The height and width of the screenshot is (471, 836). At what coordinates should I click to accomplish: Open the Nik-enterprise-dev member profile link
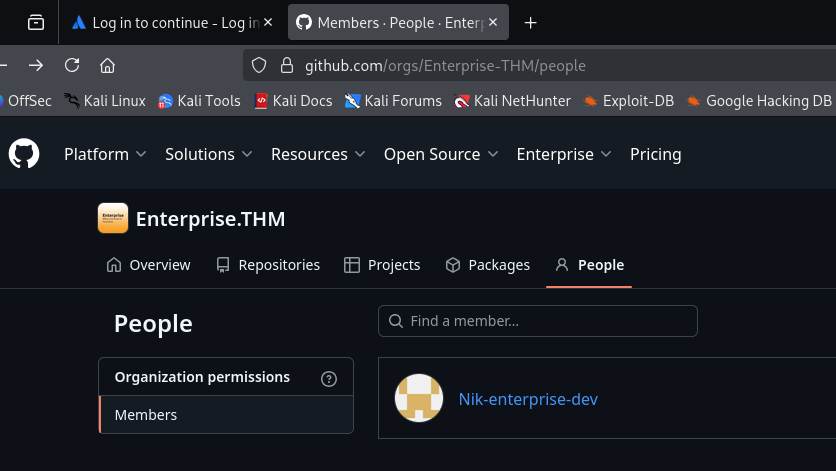[528, 399]
